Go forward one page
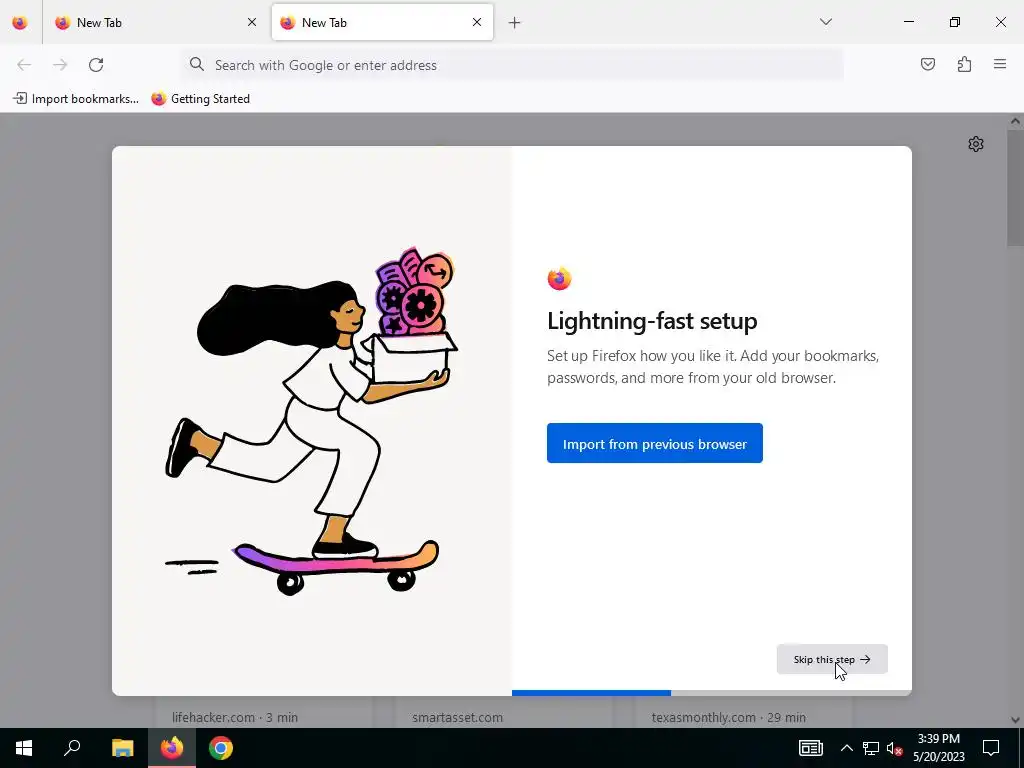This screenshot has width=1024, height=768. 60,65
